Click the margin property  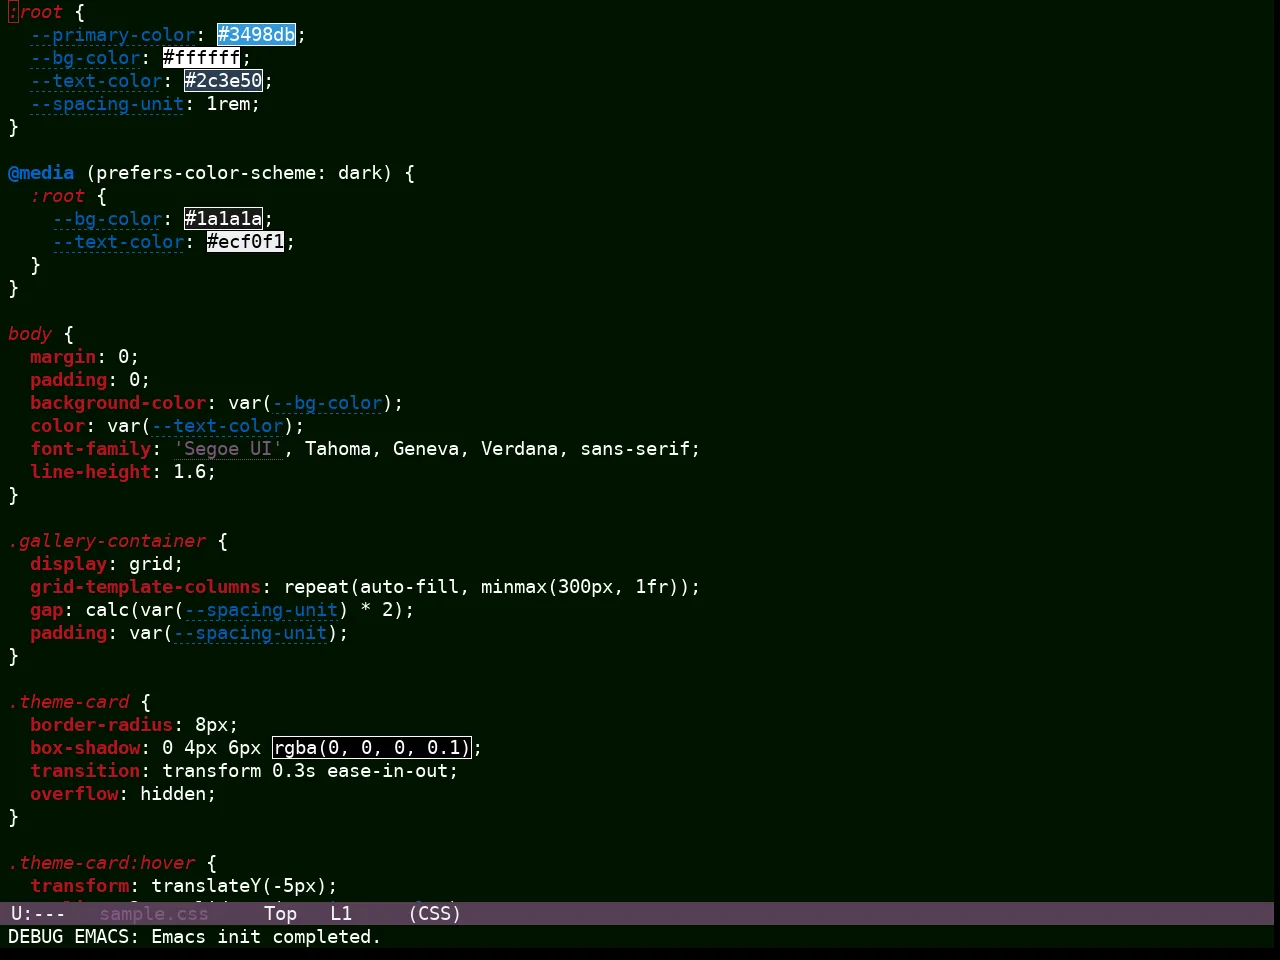click(x=63, y=357)
